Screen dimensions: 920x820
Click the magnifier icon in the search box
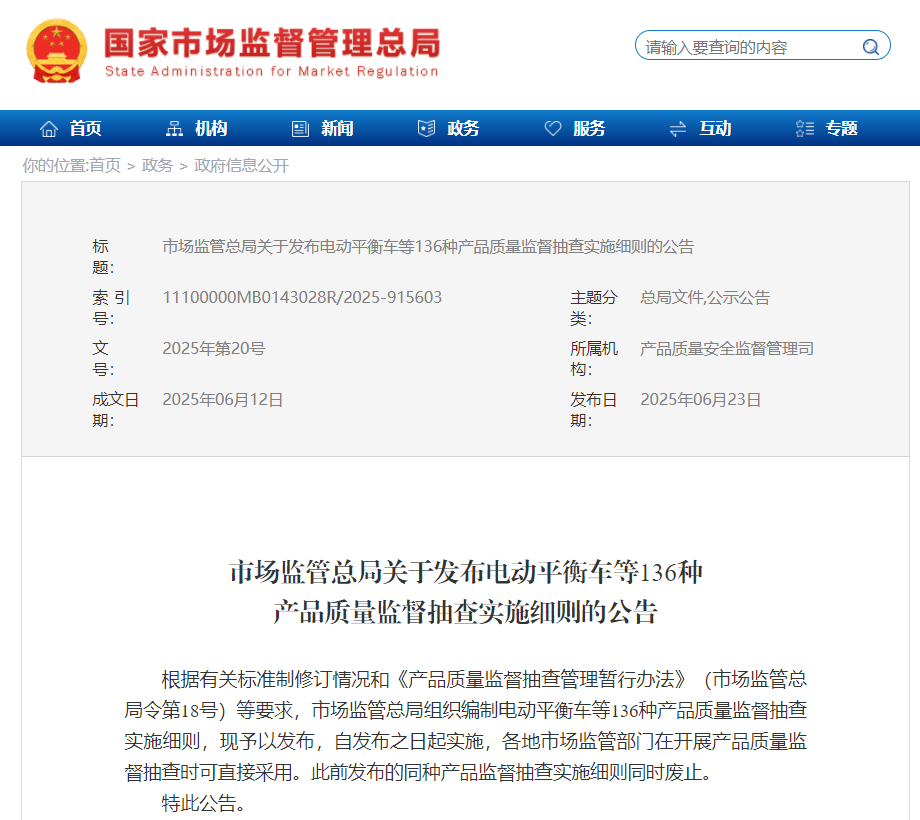[872, 45]
